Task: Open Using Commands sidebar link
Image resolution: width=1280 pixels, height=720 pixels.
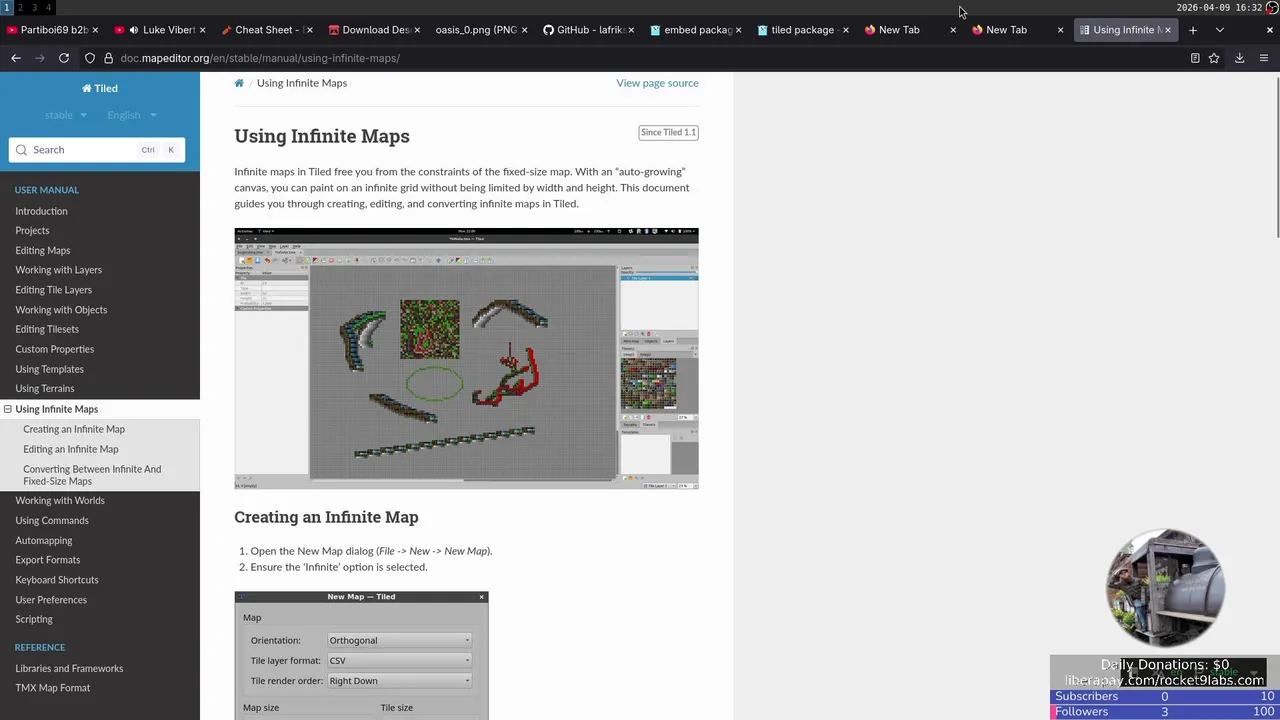Action: (52, 521)
